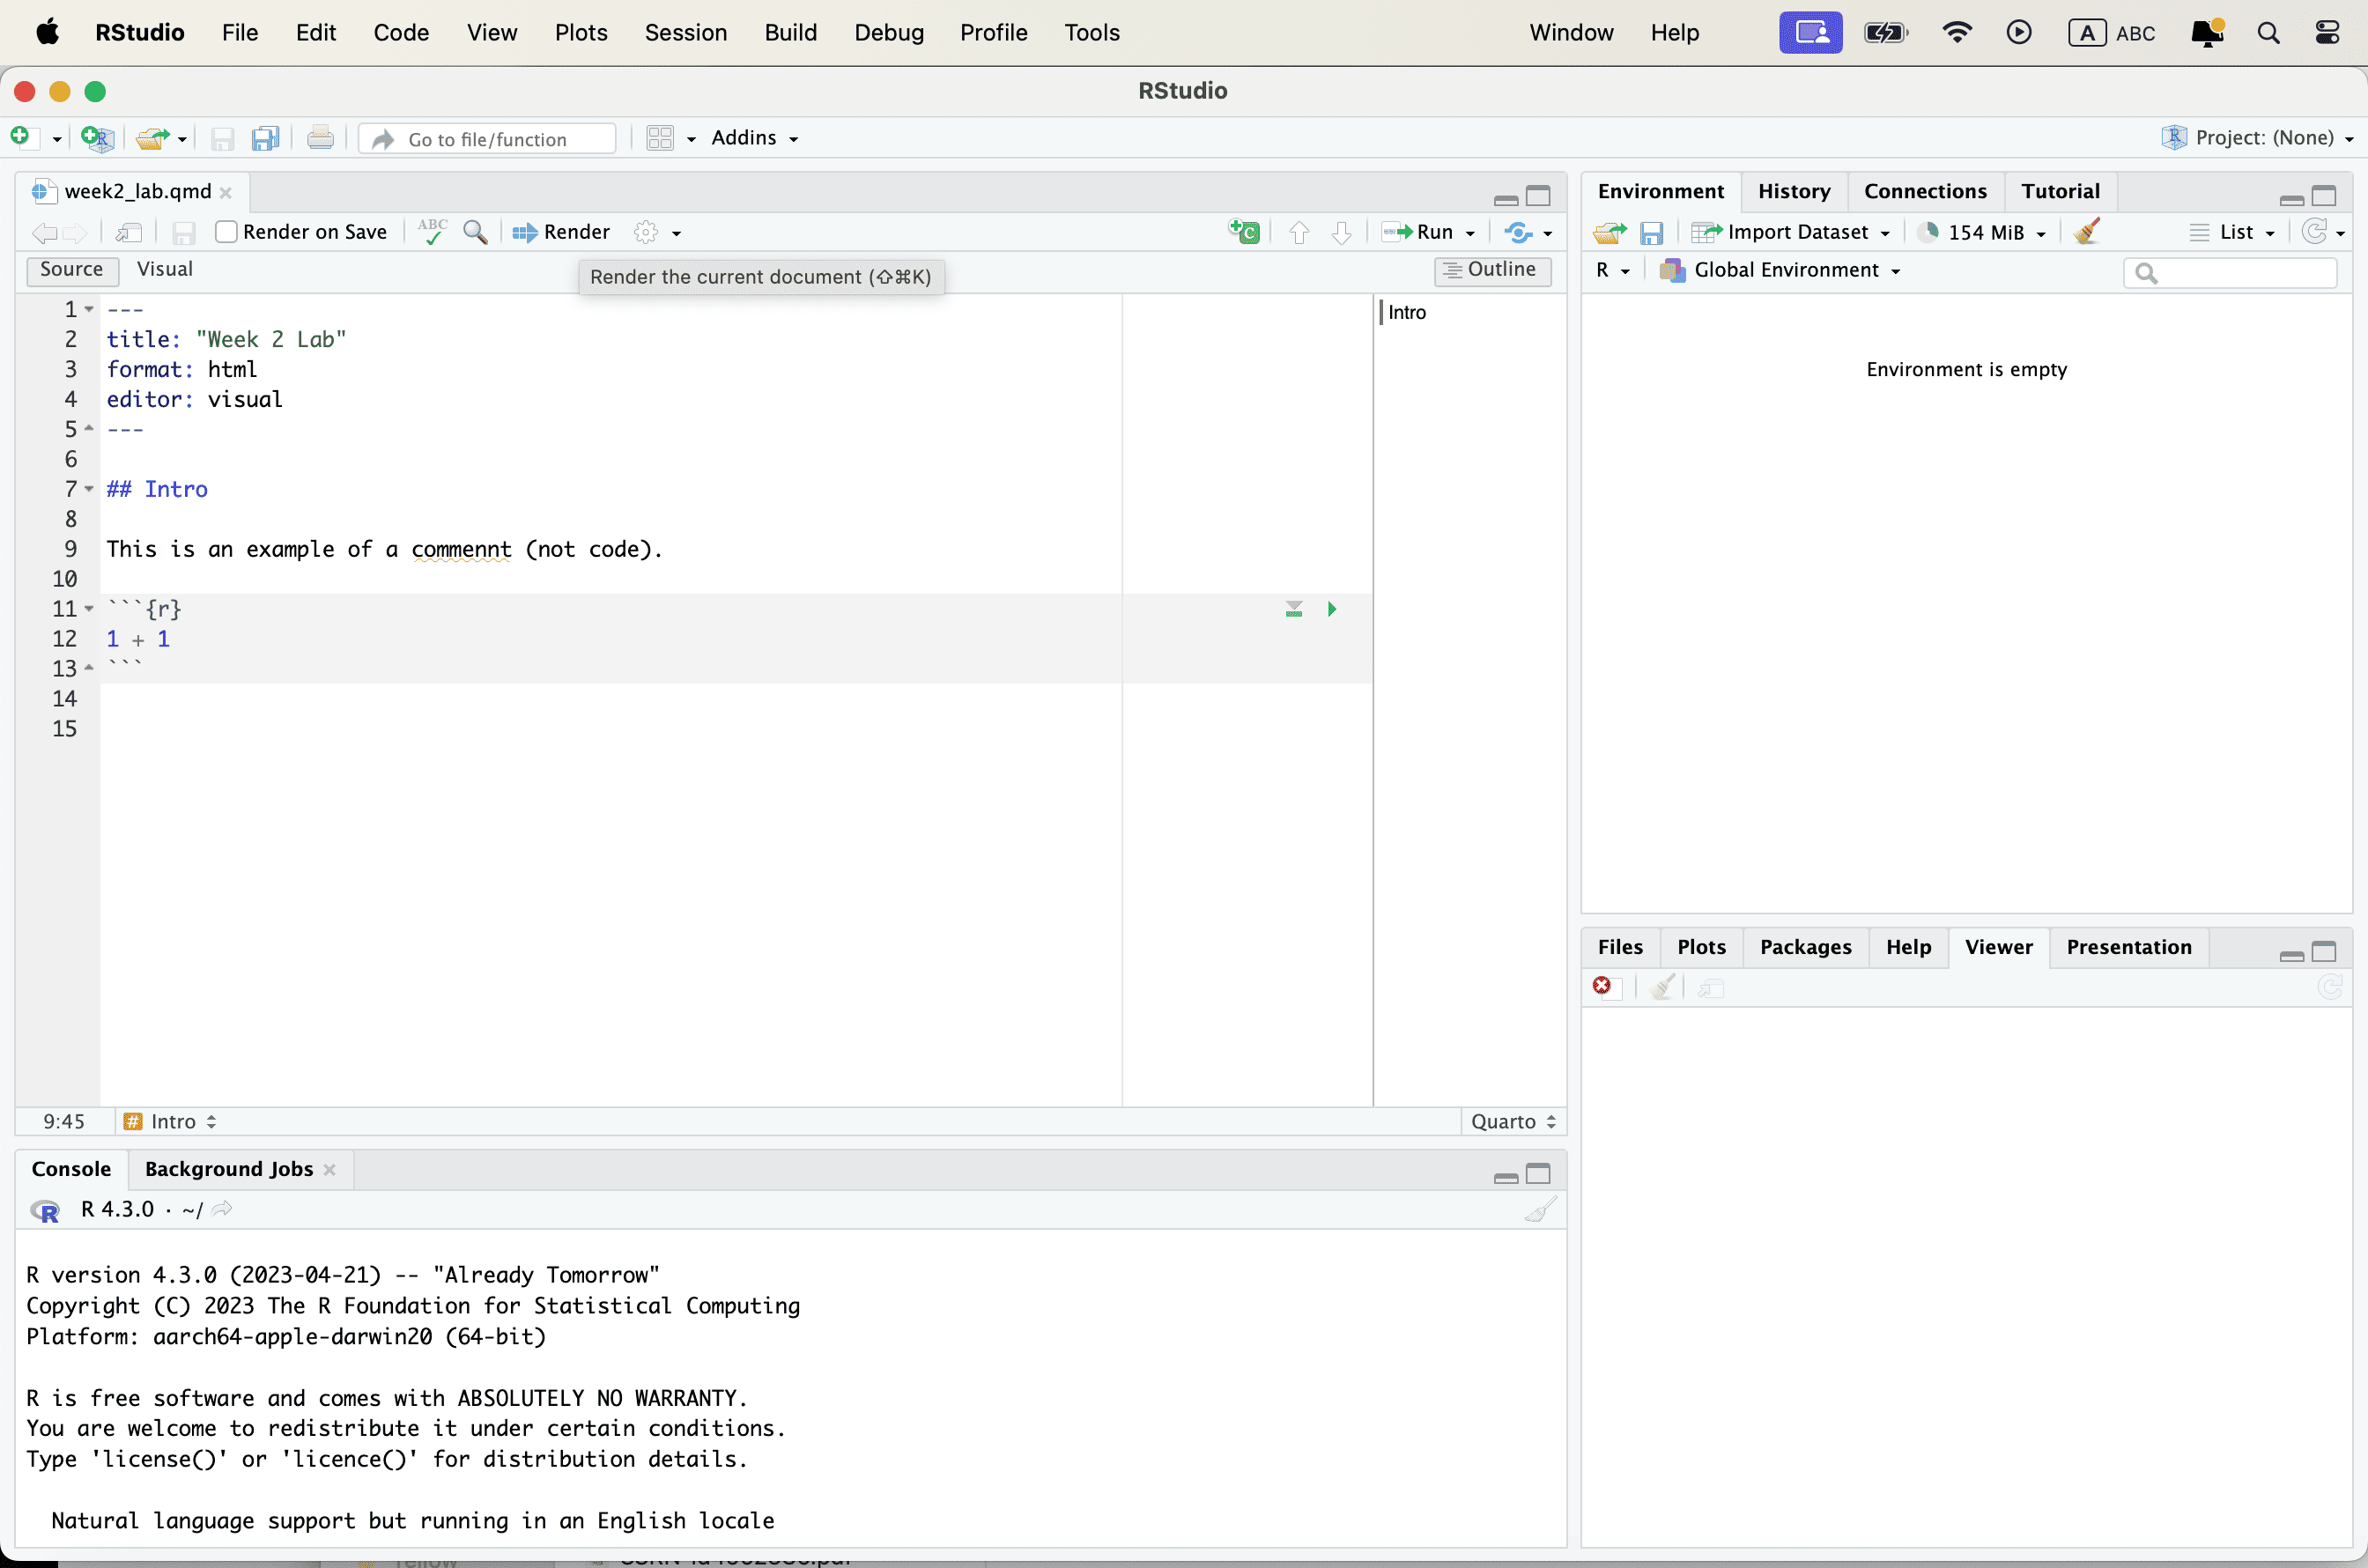
Task: Click the Render document button
Action: tap(561, 232)
